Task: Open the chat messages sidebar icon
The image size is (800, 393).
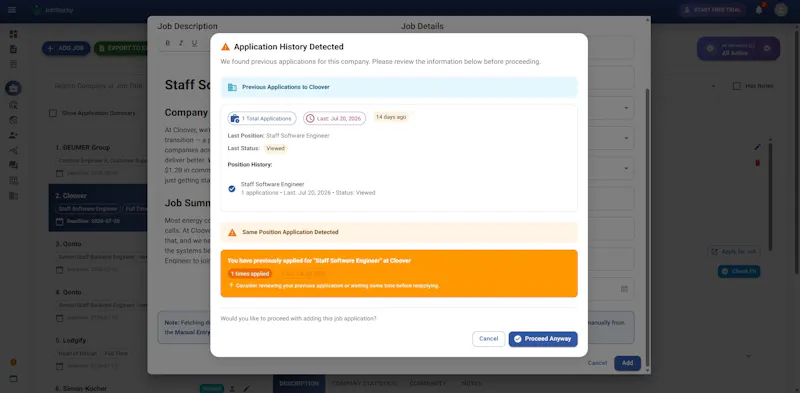Action: (14, 165)
